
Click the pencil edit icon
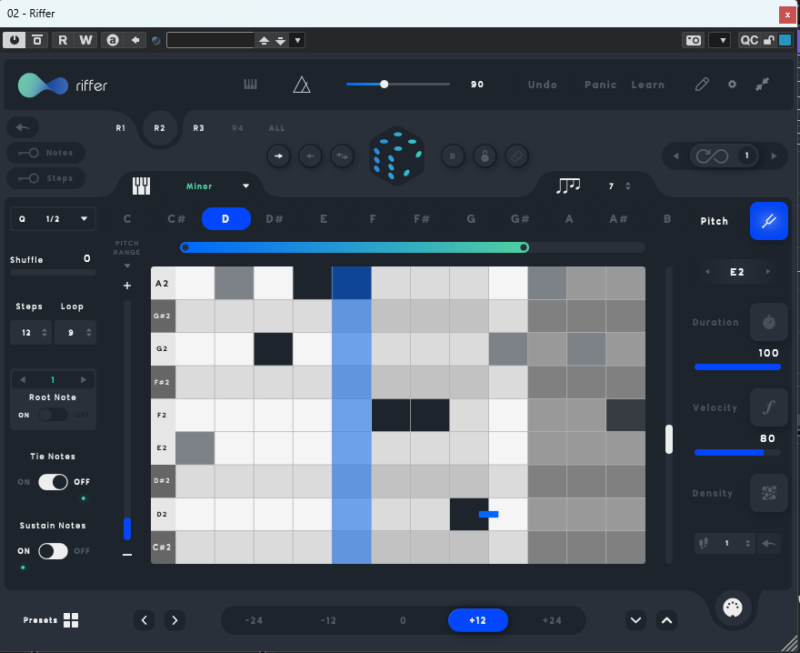[x=702, y=85]
